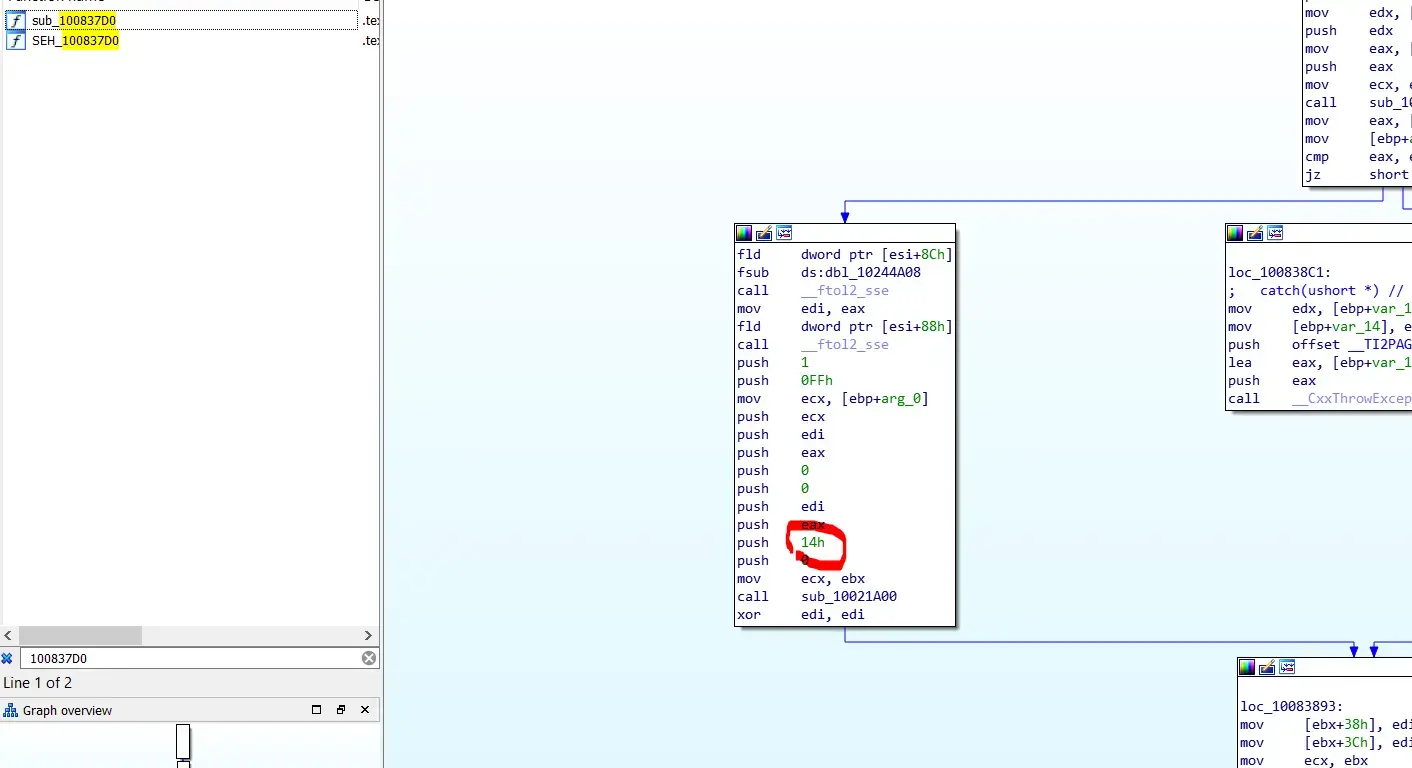
Task: Maximize the Graph overview panel
Action: pyautogui.click(x=317, y=710)
